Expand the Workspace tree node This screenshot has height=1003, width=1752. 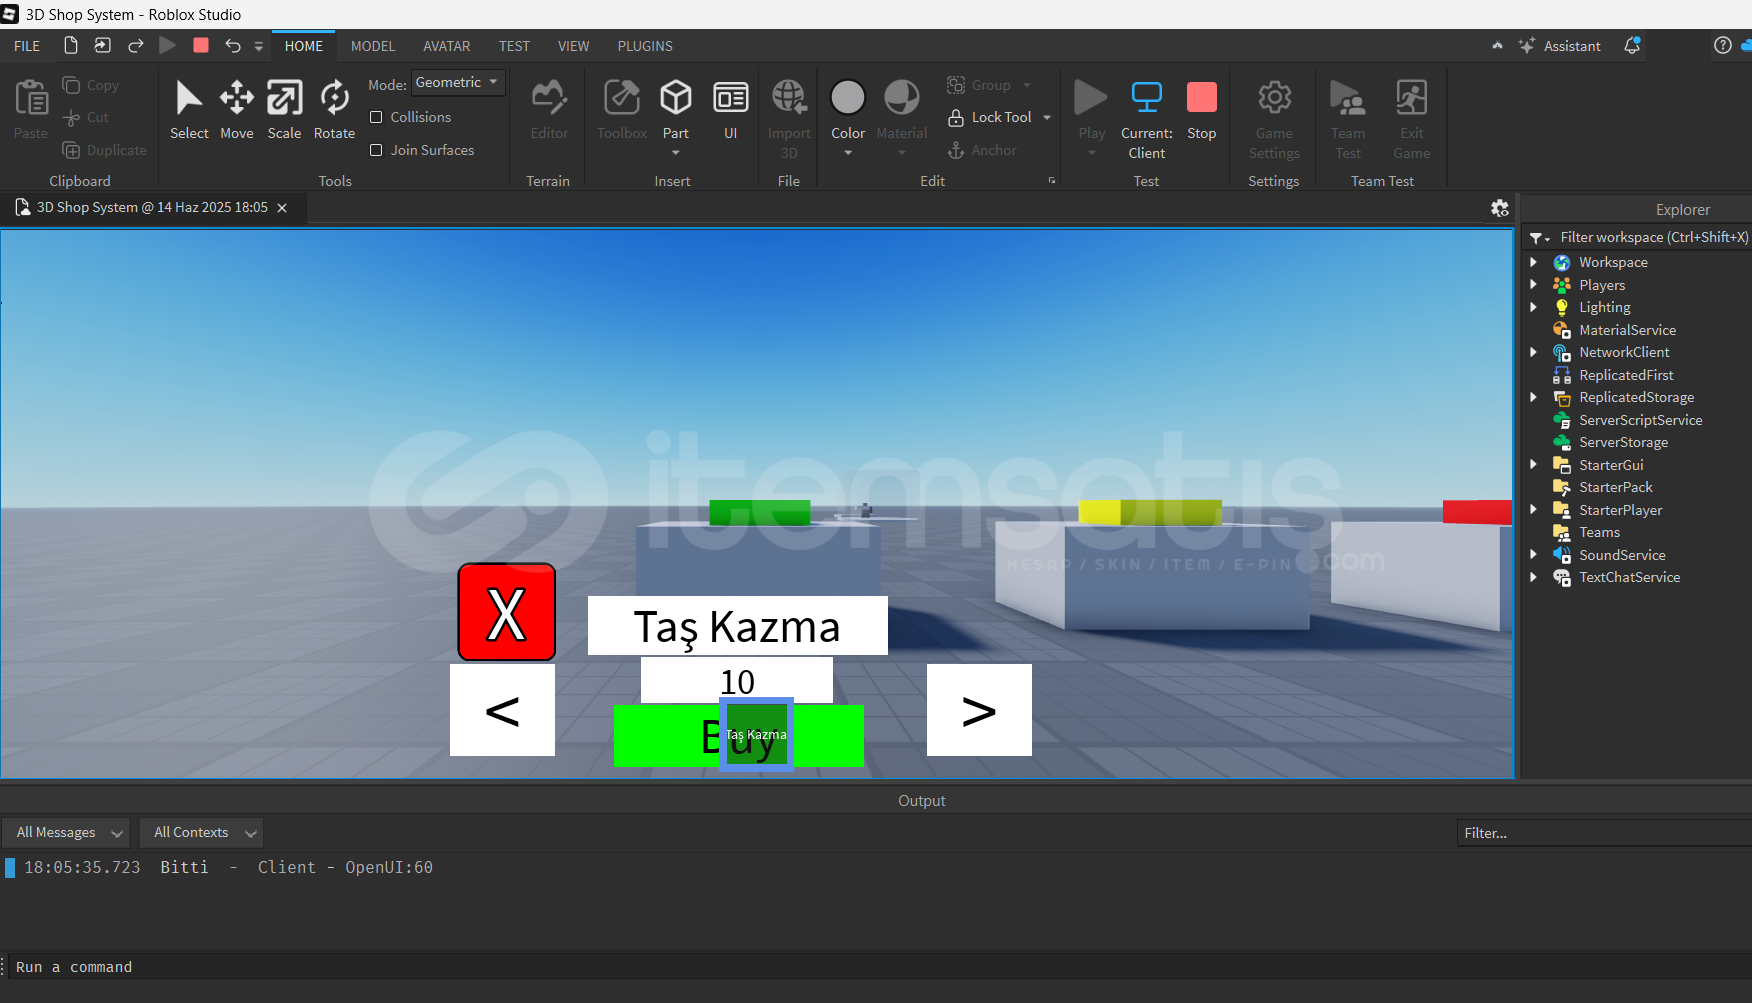tap(1533, 262)
